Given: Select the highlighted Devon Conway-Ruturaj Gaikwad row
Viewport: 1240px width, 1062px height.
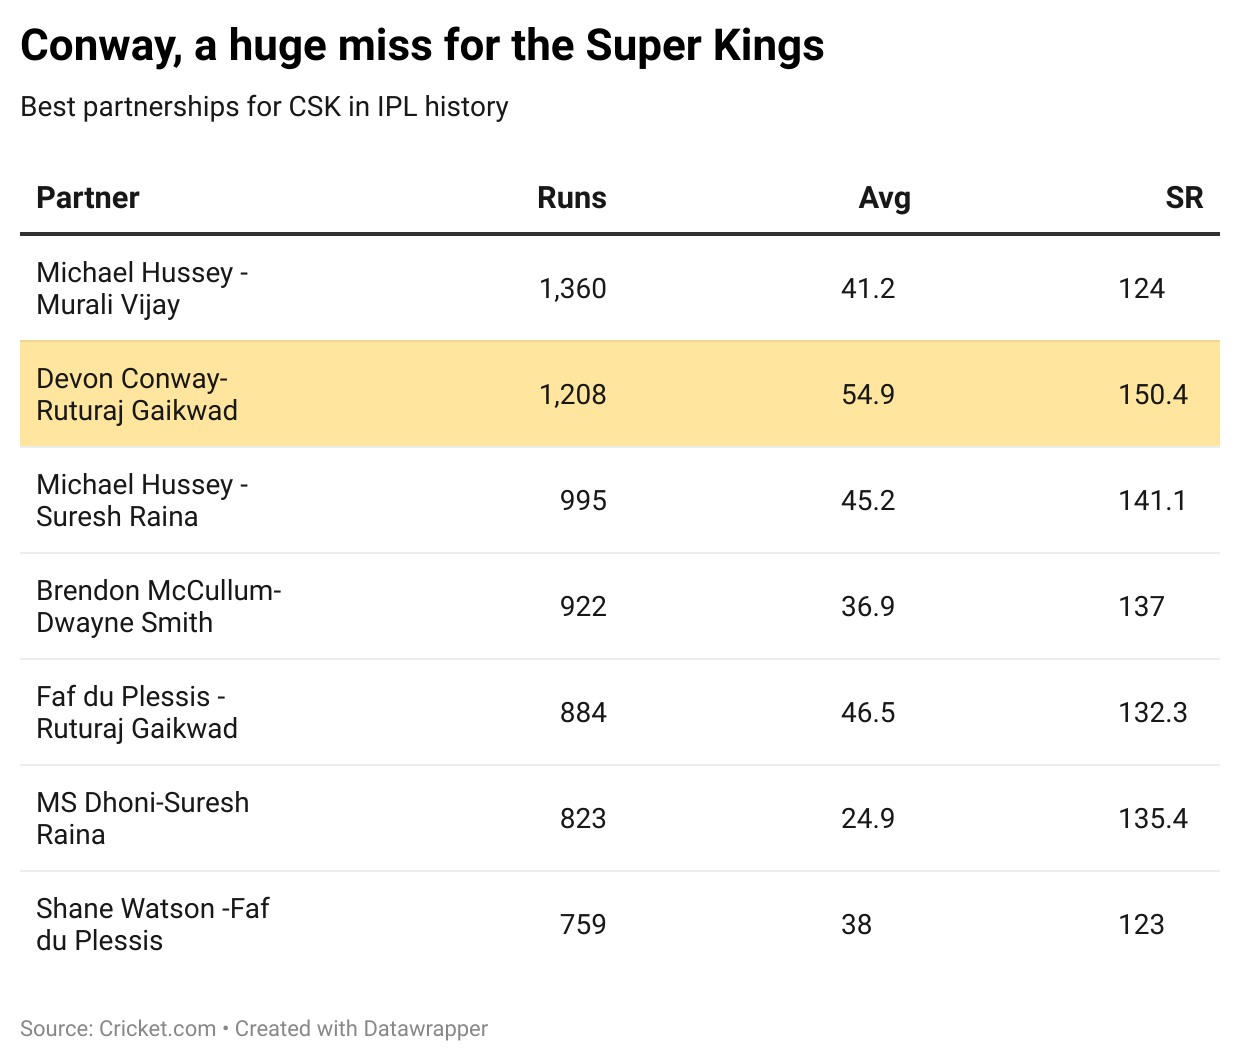Looking at the screenshot, I should tap(137, 395).
